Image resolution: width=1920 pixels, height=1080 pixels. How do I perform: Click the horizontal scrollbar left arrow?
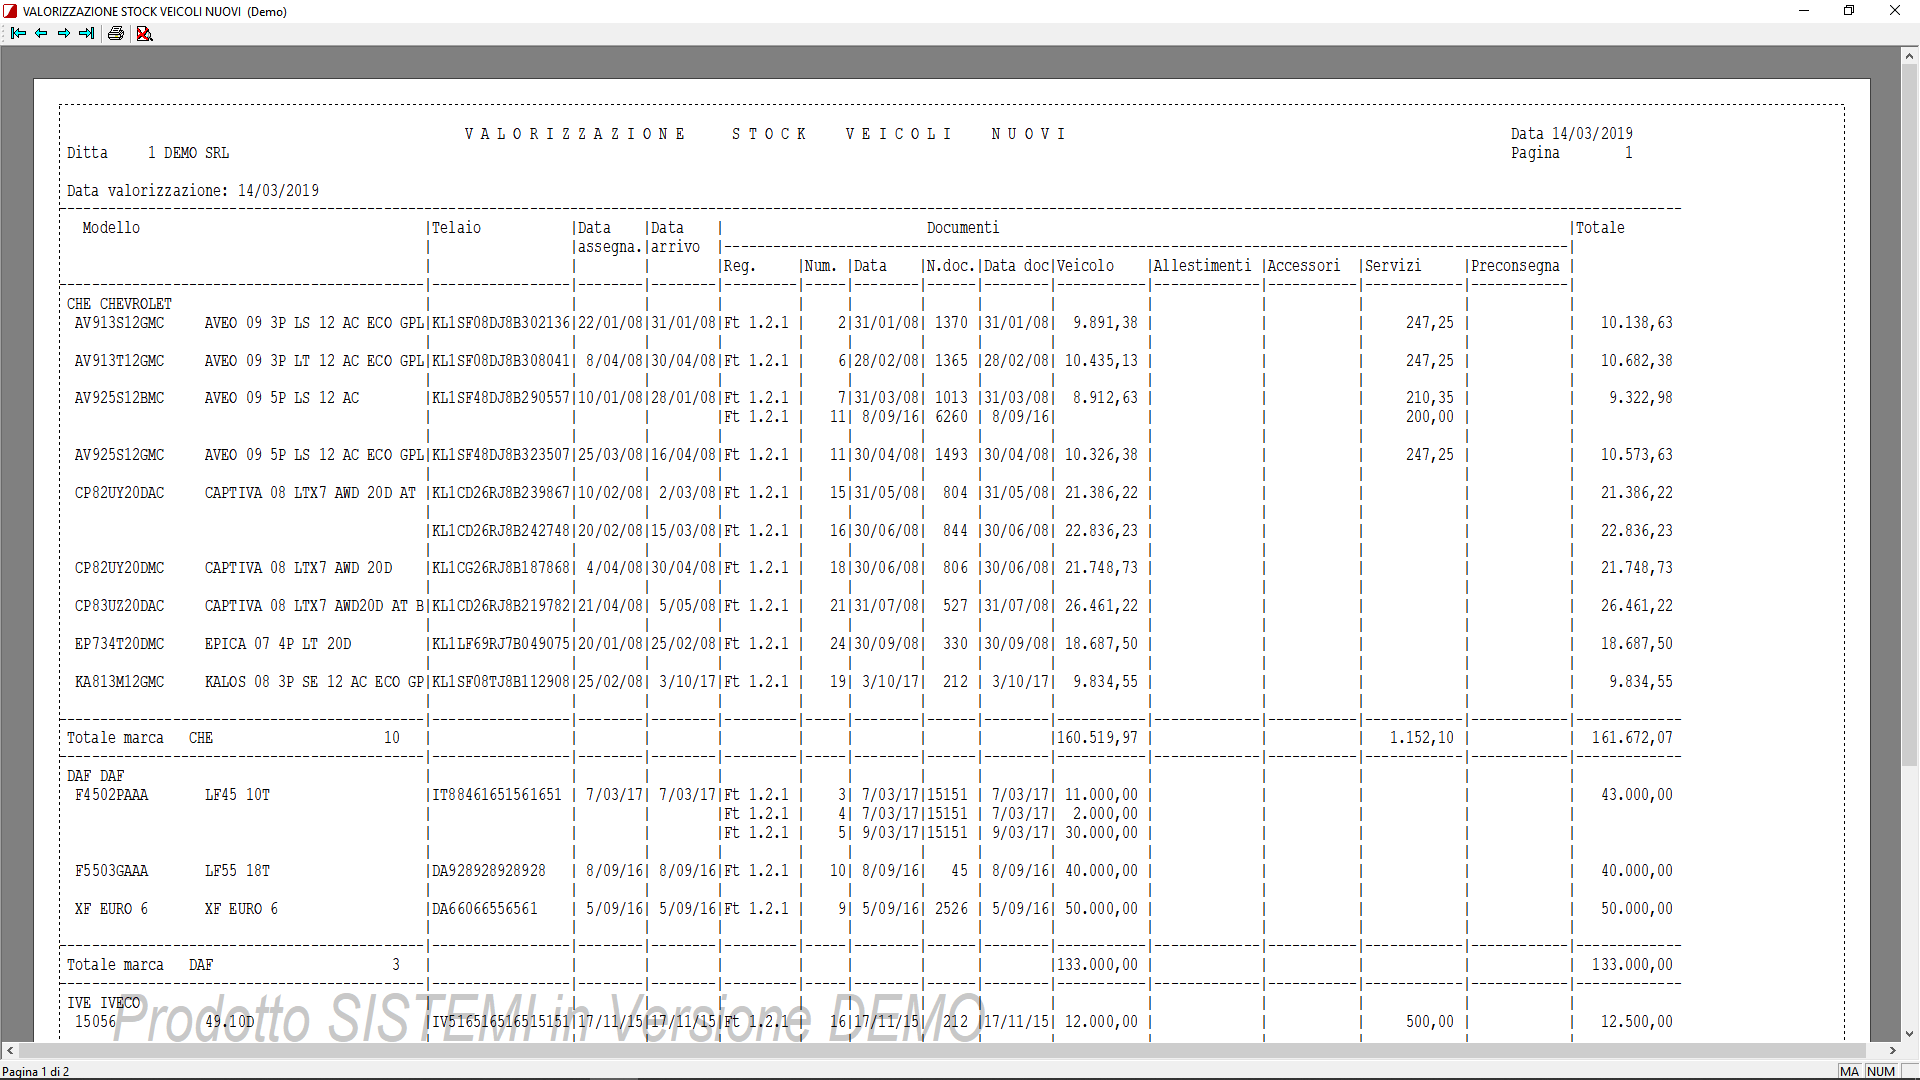10,1051
